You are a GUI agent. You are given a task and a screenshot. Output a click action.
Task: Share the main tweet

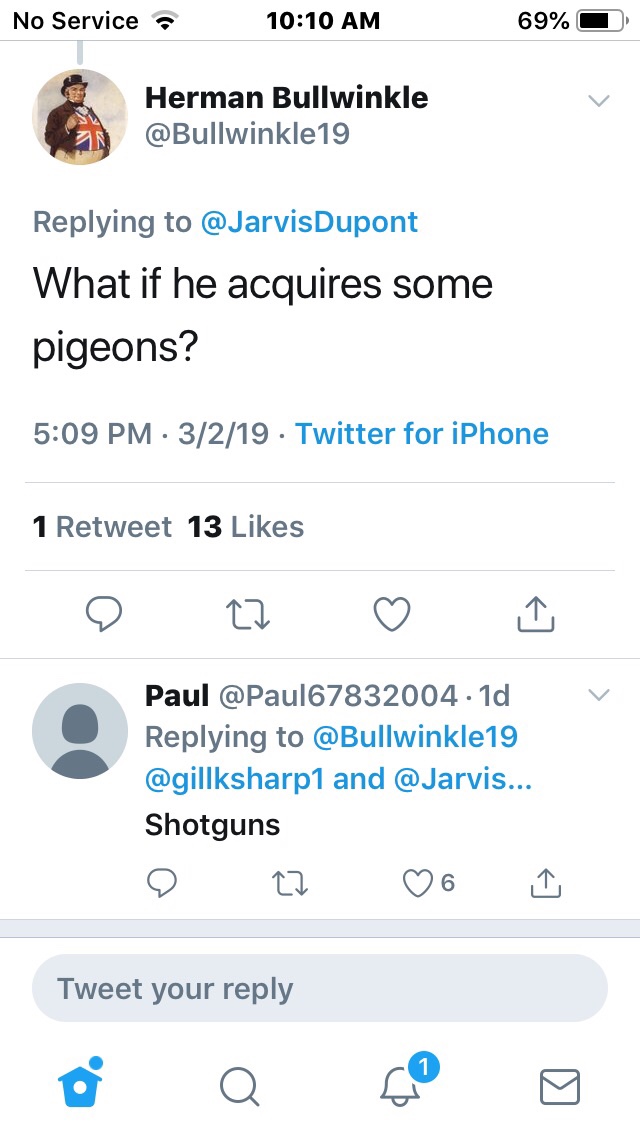[x=536, y=614]
